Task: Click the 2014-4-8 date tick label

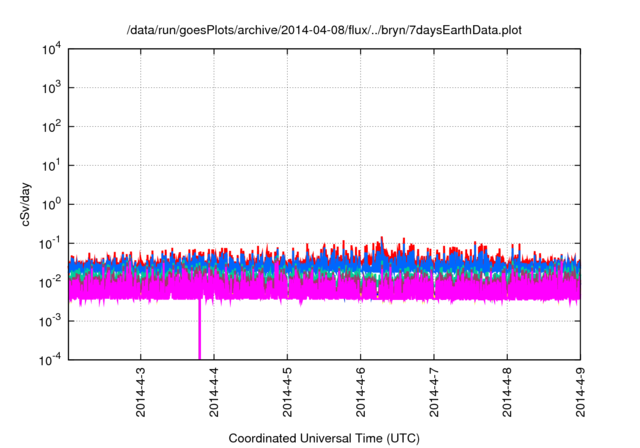Action: coord(507,392)
